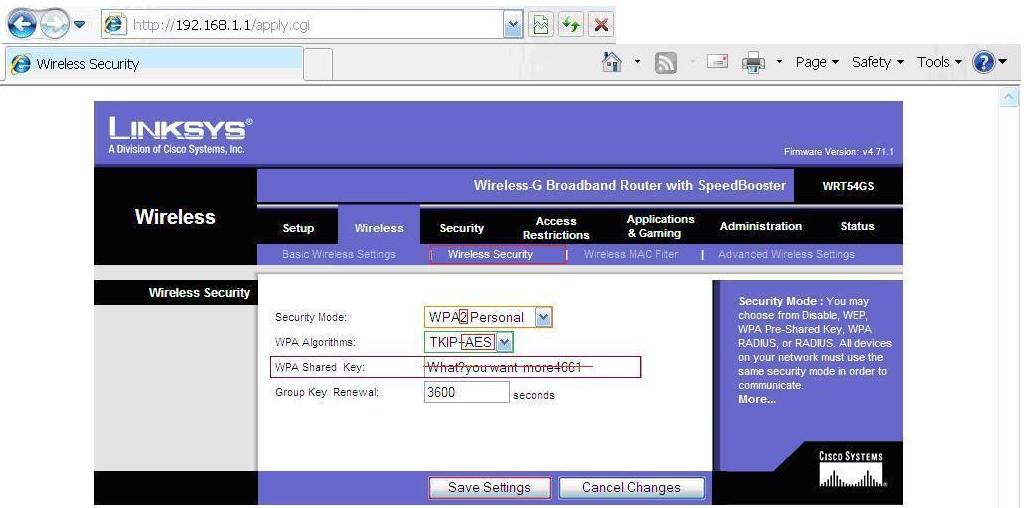
Task: Open the Setup tab
Action: coord(298,228)
